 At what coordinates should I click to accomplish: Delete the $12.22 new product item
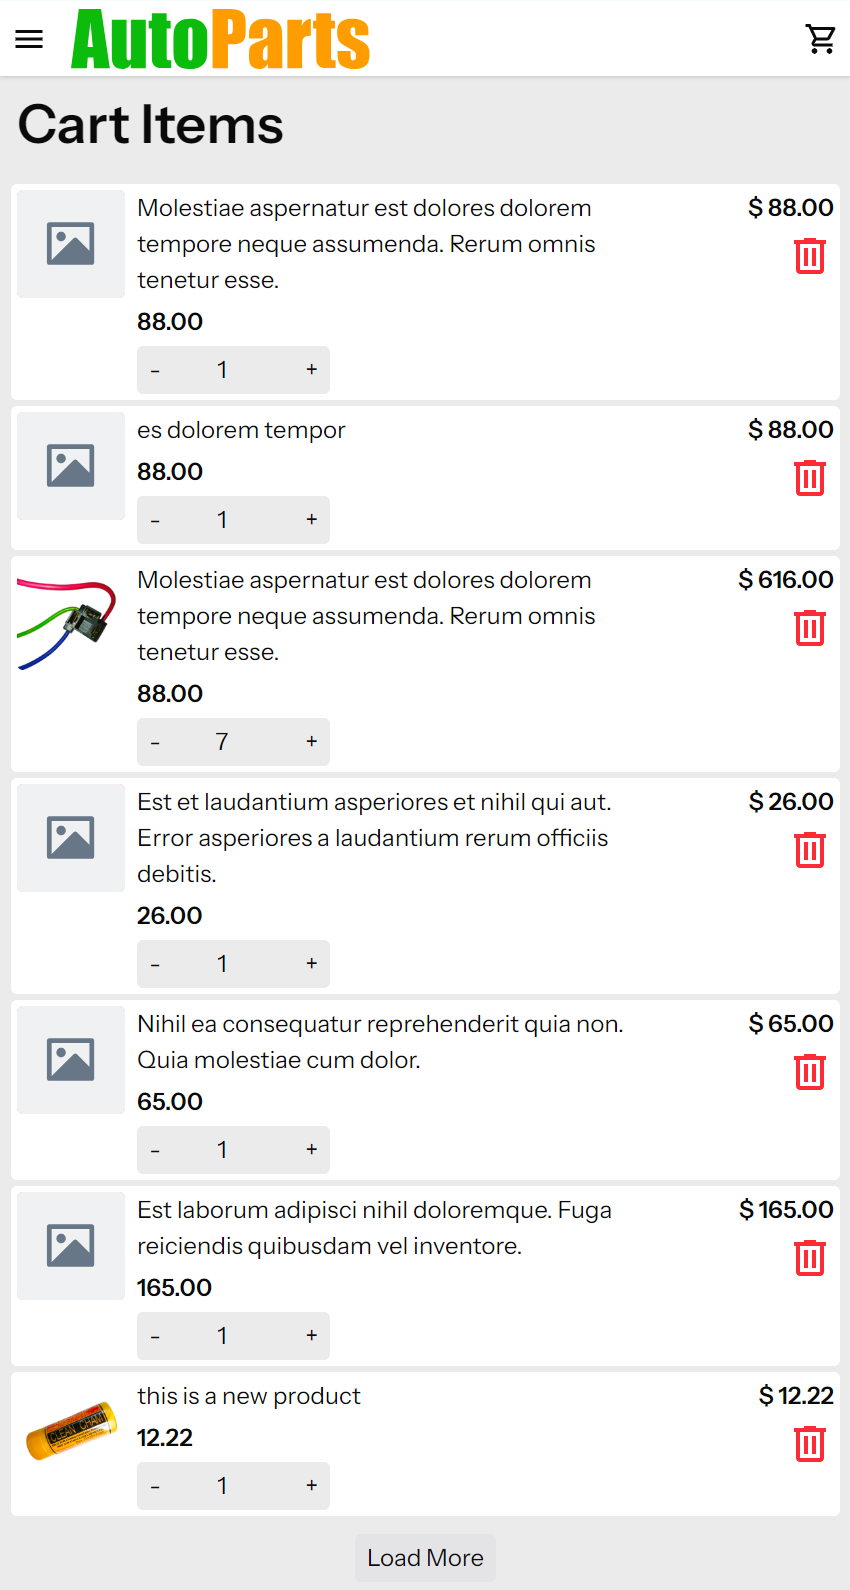click(809, 1444)
